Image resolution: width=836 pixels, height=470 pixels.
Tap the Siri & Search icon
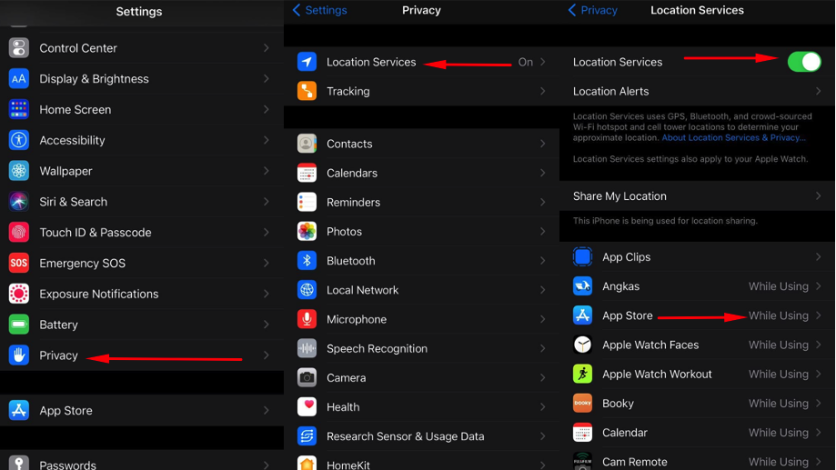(x=19, y=201)
